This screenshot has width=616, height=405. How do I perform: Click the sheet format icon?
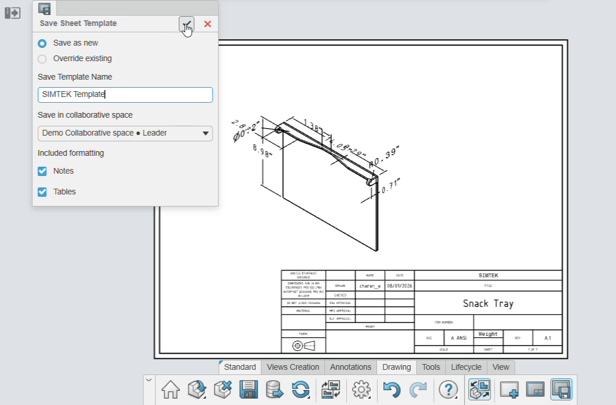(x=535, y=390)
